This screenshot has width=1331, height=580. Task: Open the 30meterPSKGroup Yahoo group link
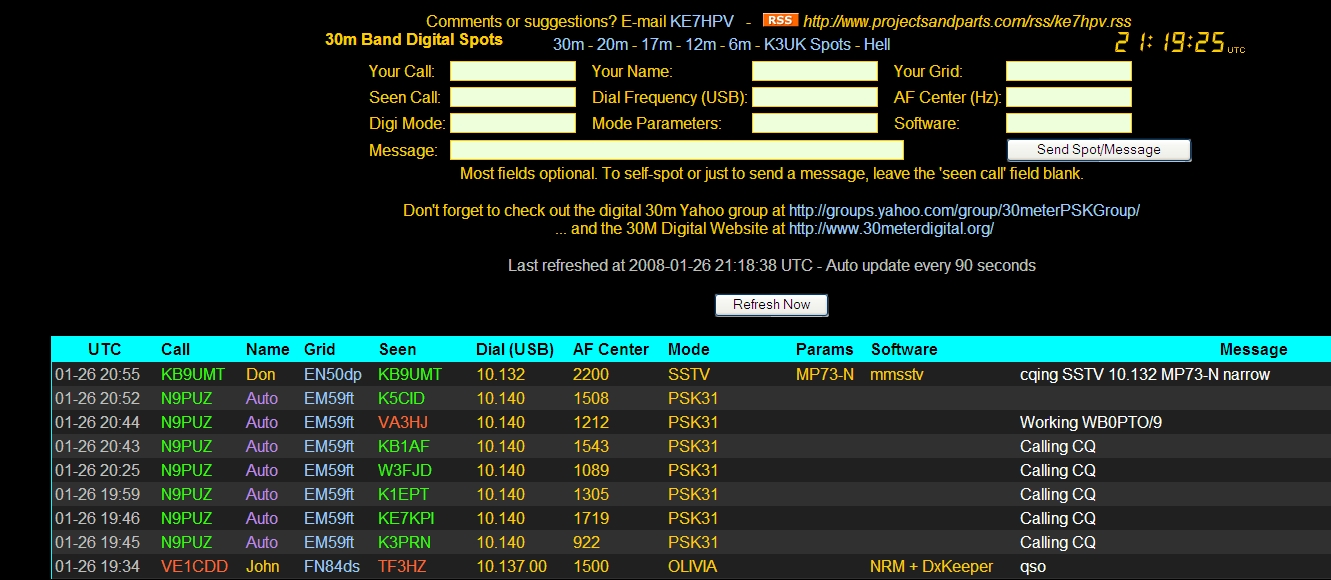tap(964, 211)
